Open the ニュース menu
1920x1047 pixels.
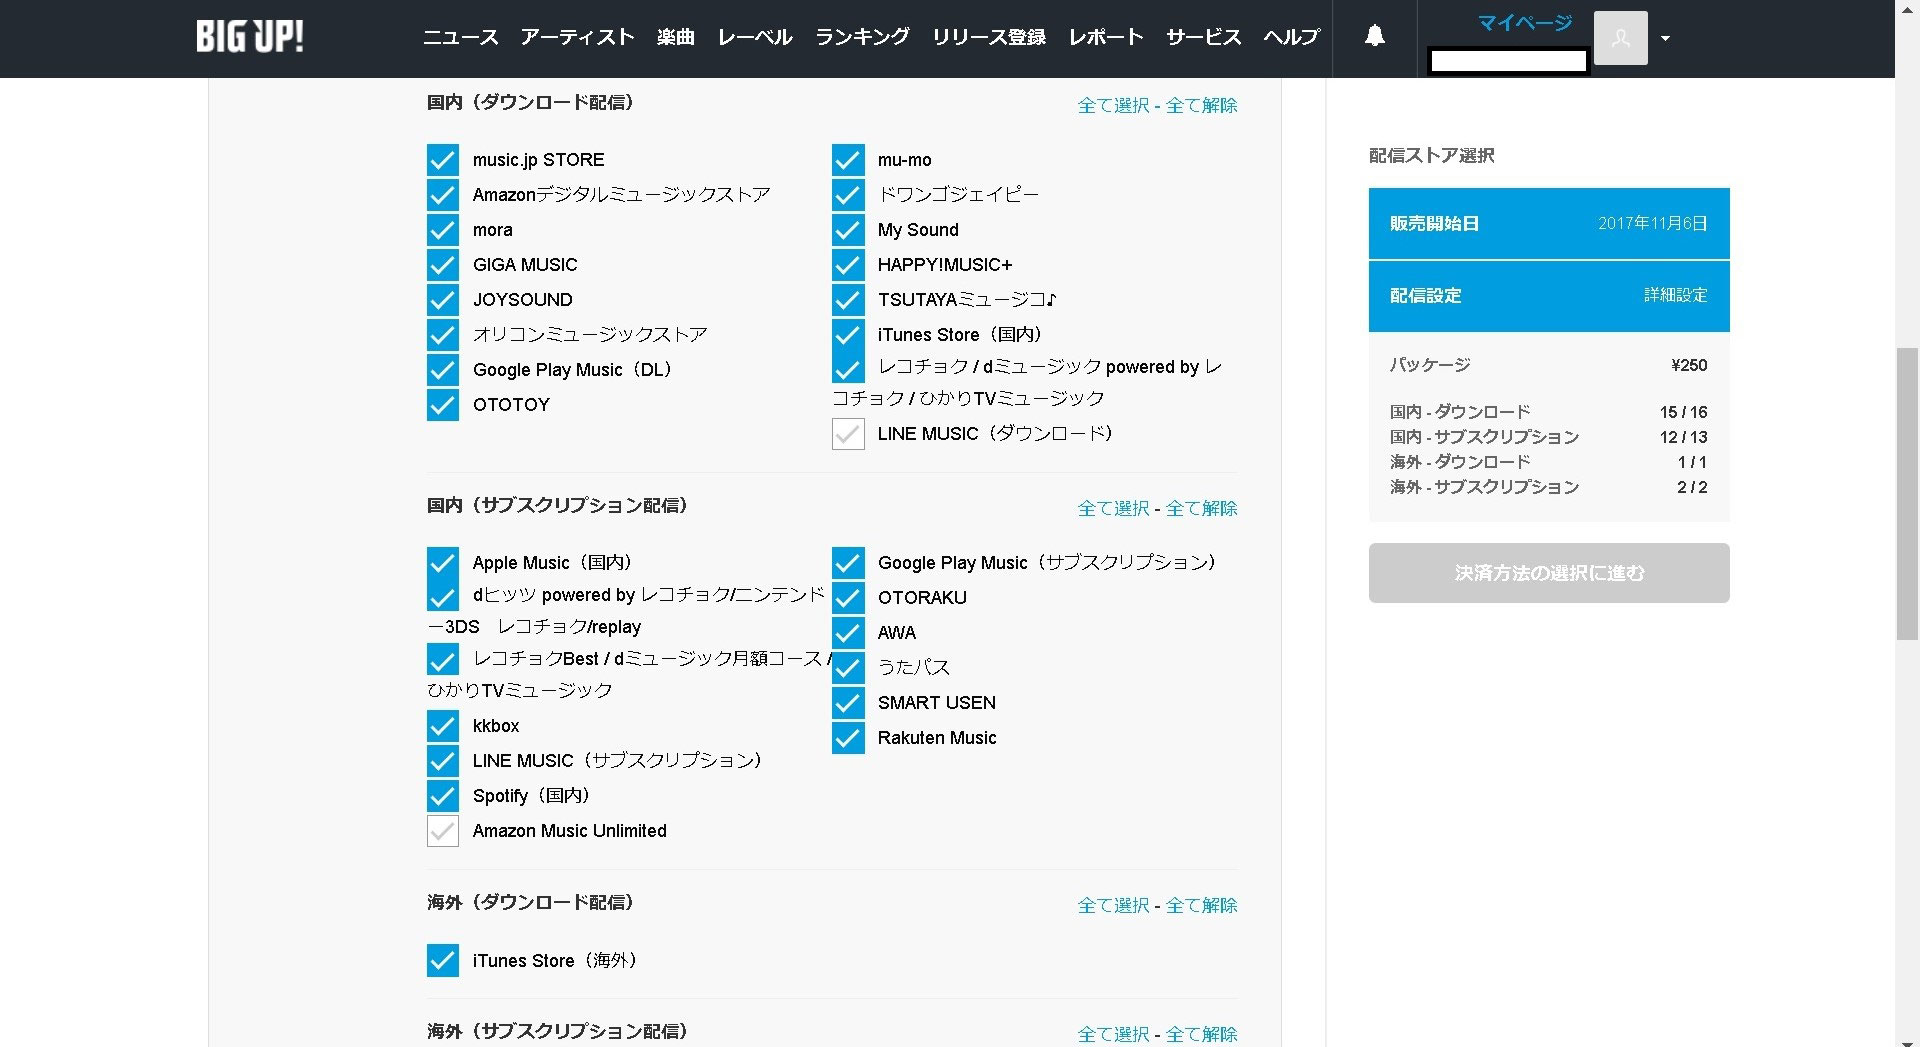click(x=460, y=37)
